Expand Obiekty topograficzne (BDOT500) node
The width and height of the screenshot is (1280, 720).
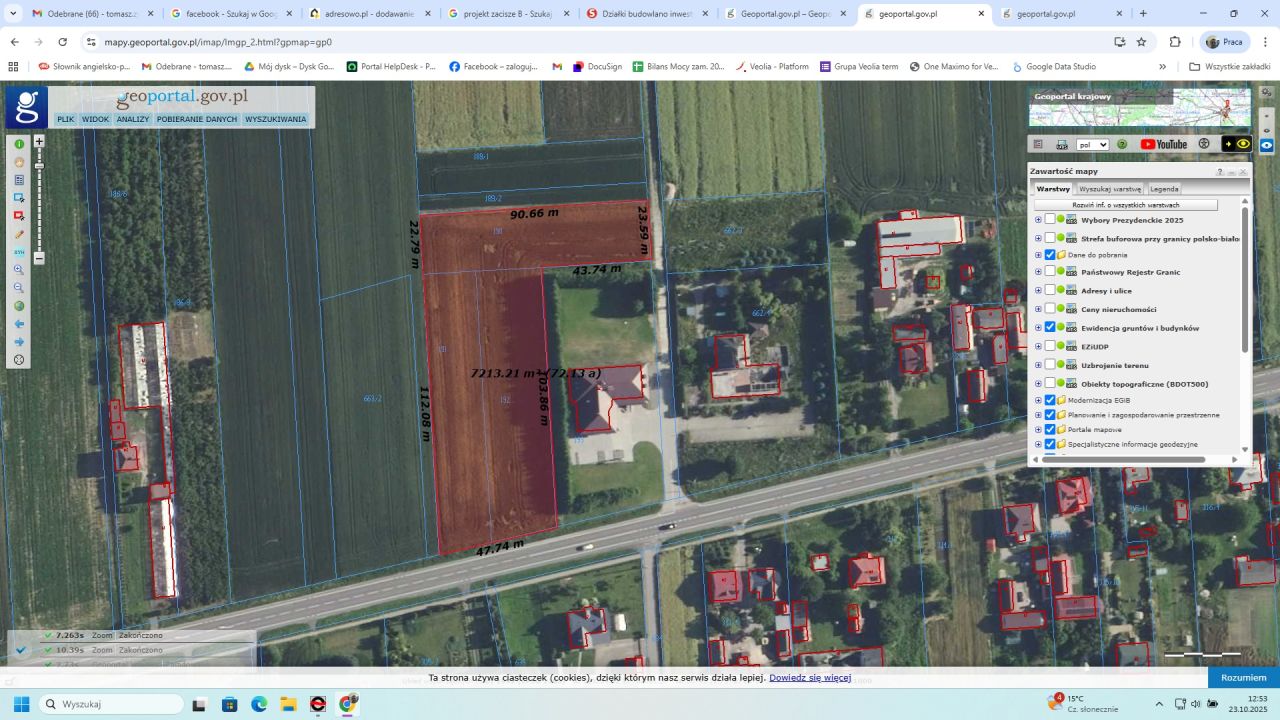pos(1038,384)
